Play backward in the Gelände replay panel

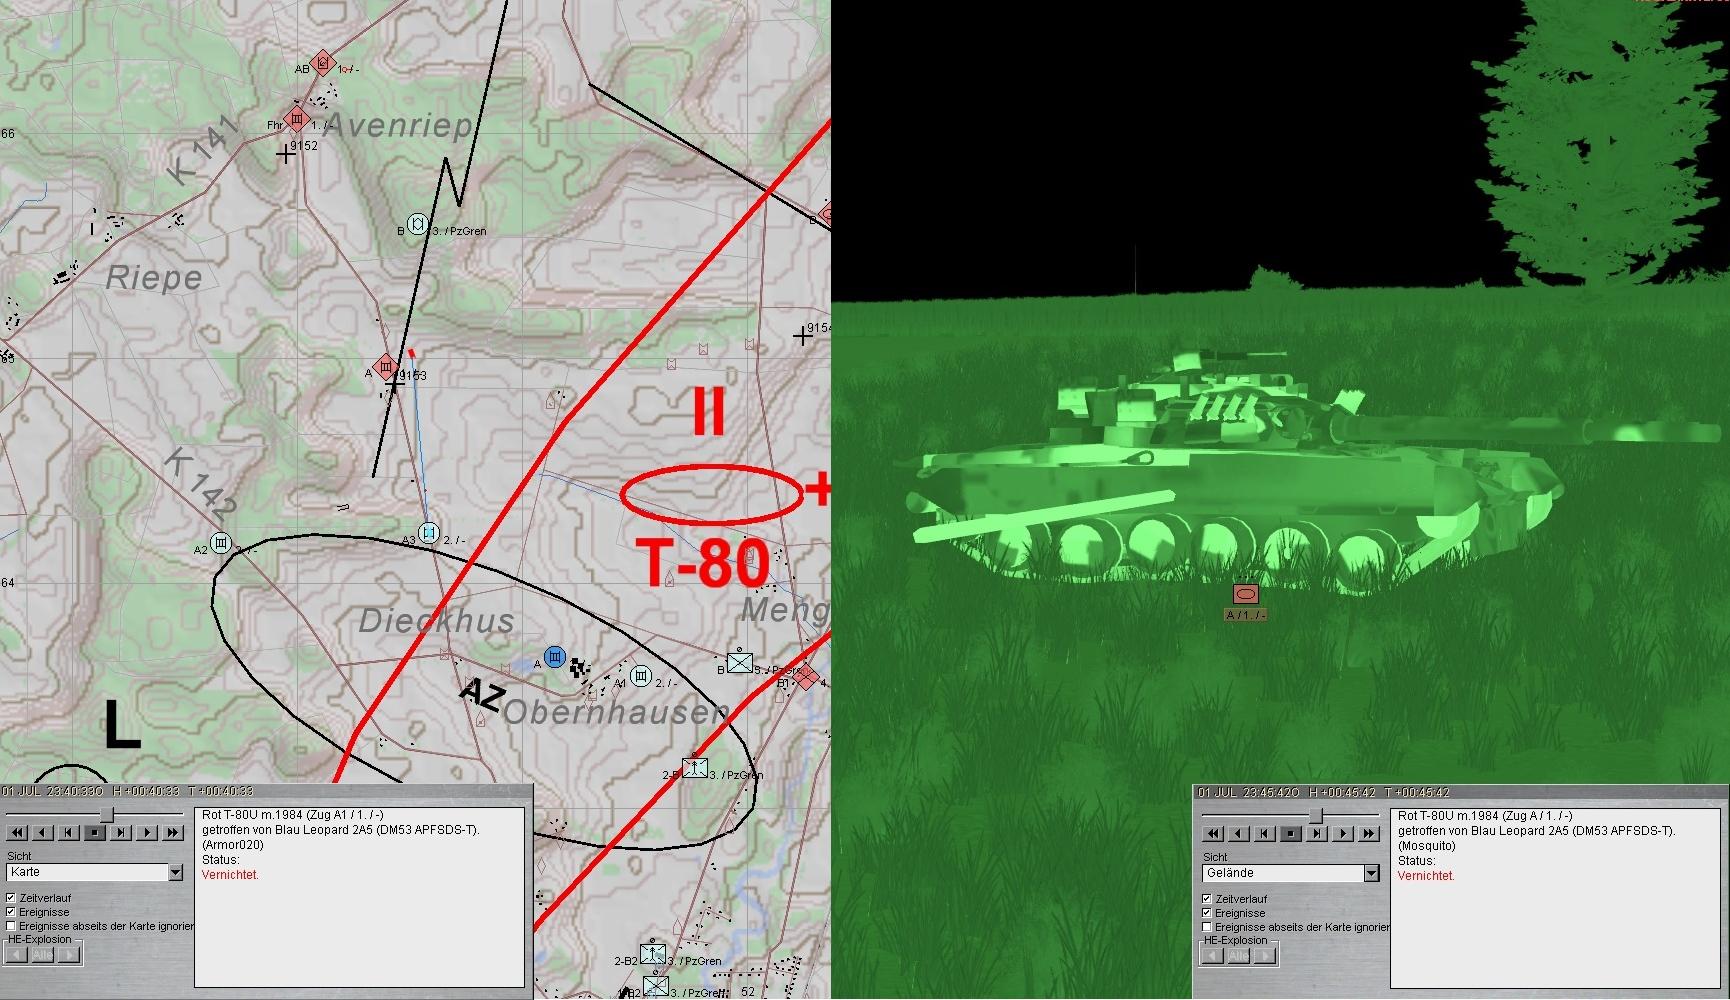[1238, 833]
